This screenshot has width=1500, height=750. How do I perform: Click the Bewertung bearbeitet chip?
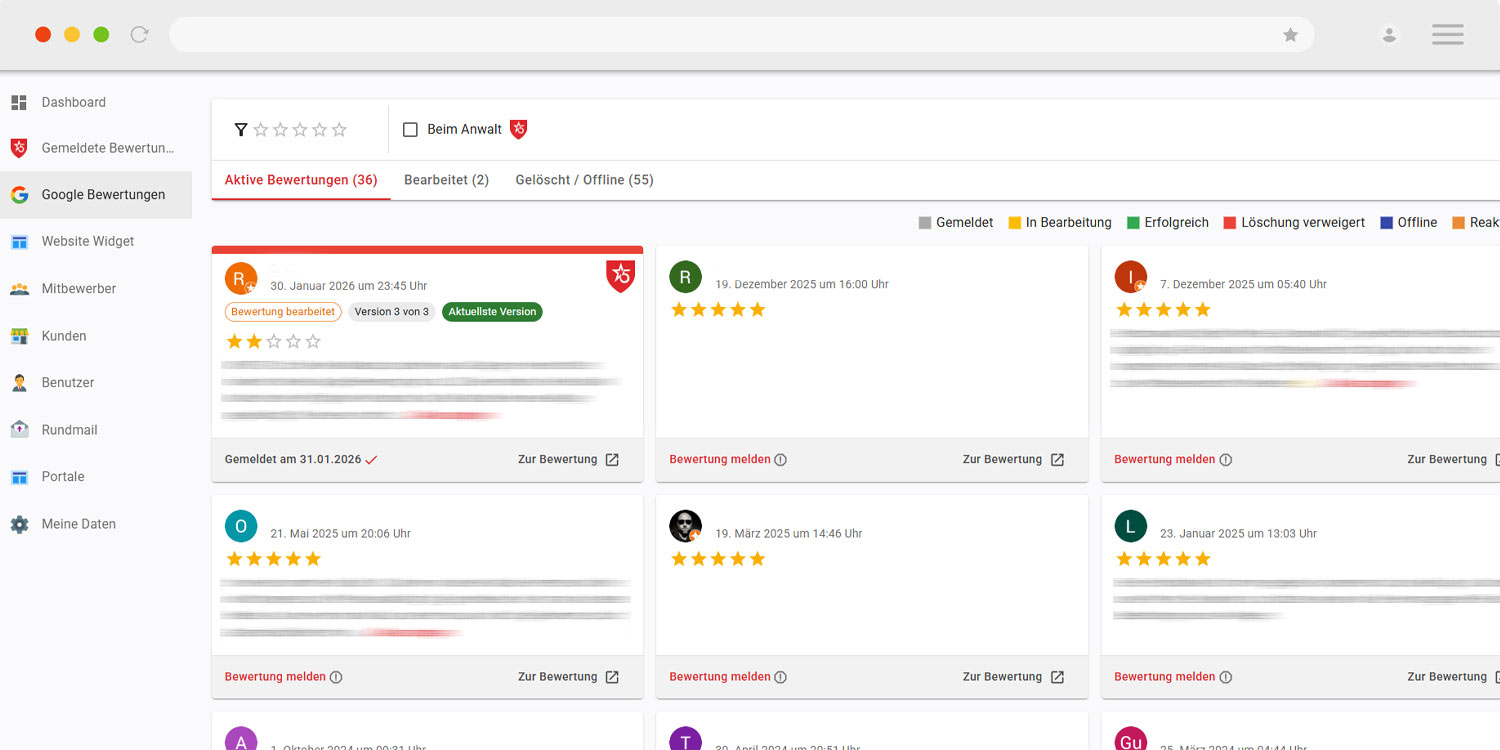point(283,312)
